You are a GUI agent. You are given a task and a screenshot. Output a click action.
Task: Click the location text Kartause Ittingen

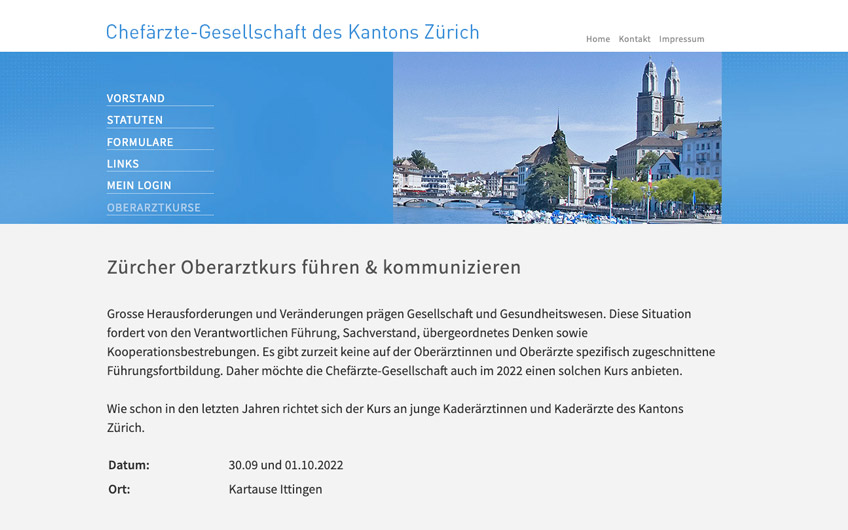(275, 489)
